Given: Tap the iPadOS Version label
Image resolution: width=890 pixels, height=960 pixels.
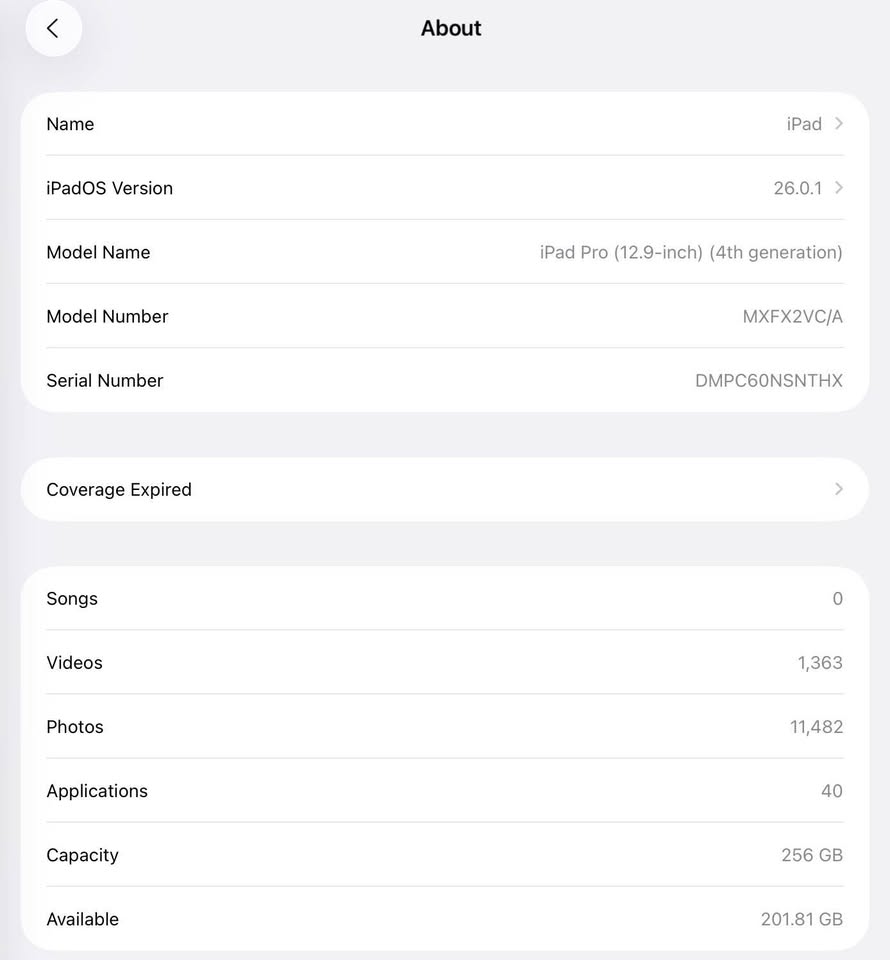Looking at the screenshot, I should [x=109, y=188].
